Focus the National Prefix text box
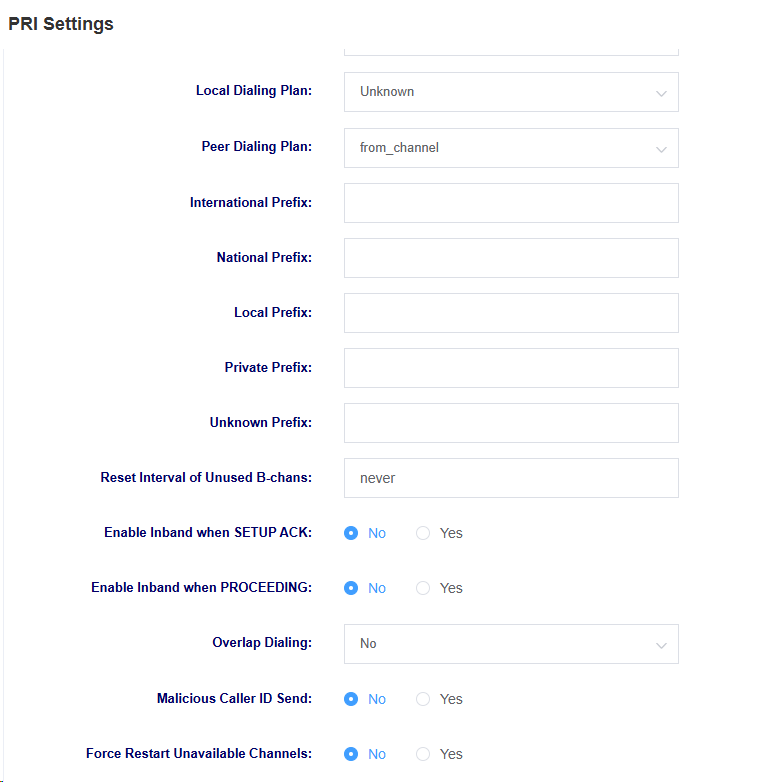This screenshot has width=767, height=782. [x=511, y=258]
